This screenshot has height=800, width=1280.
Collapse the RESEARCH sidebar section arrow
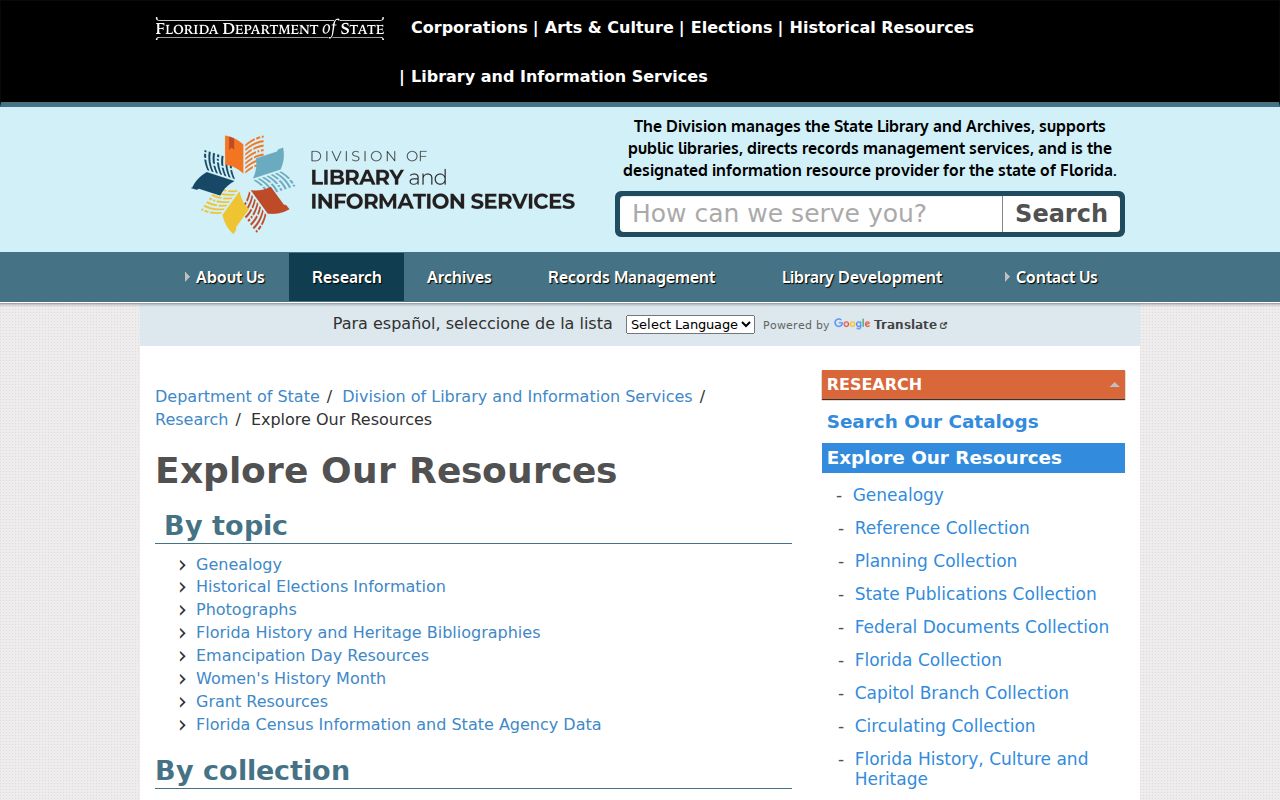pos(1114,385)
